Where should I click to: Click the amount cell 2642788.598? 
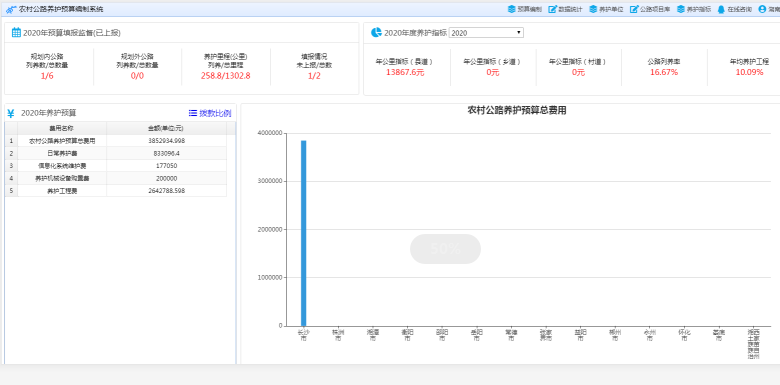[166, 191]
